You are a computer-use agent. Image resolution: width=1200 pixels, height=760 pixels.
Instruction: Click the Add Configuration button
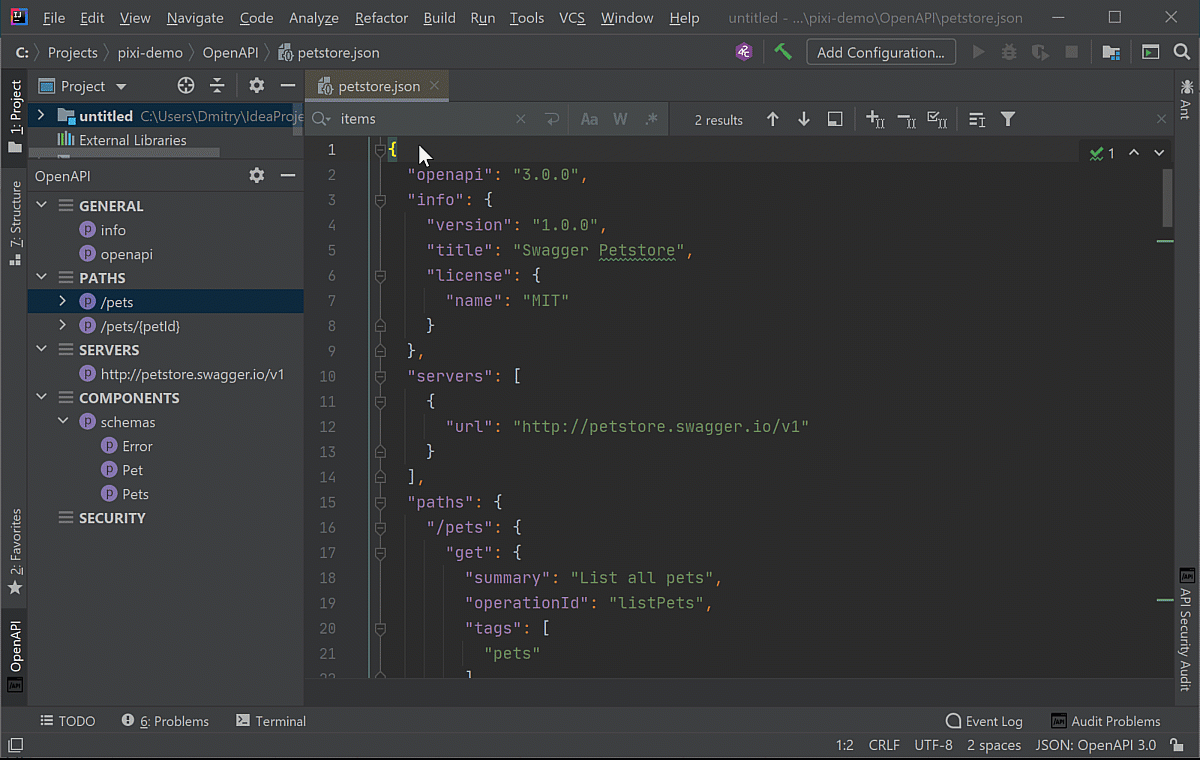[880, 52]
